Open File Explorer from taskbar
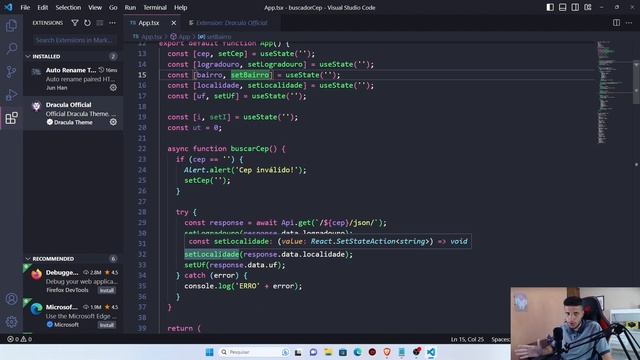 [x=328, y=352]
